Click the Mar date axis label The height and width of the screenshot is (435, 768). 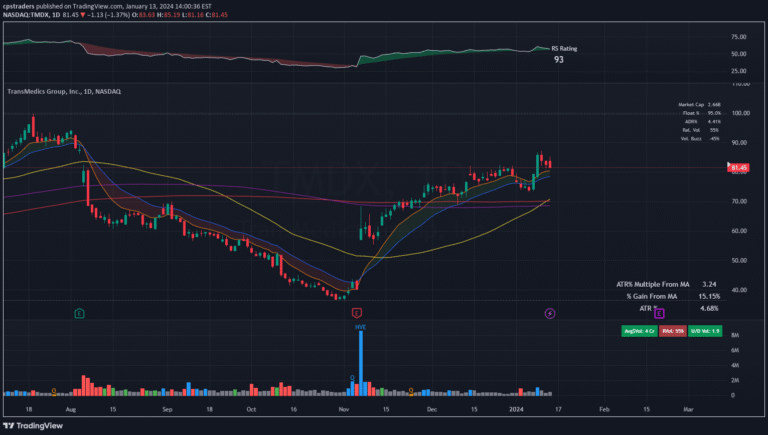point(688,410)
